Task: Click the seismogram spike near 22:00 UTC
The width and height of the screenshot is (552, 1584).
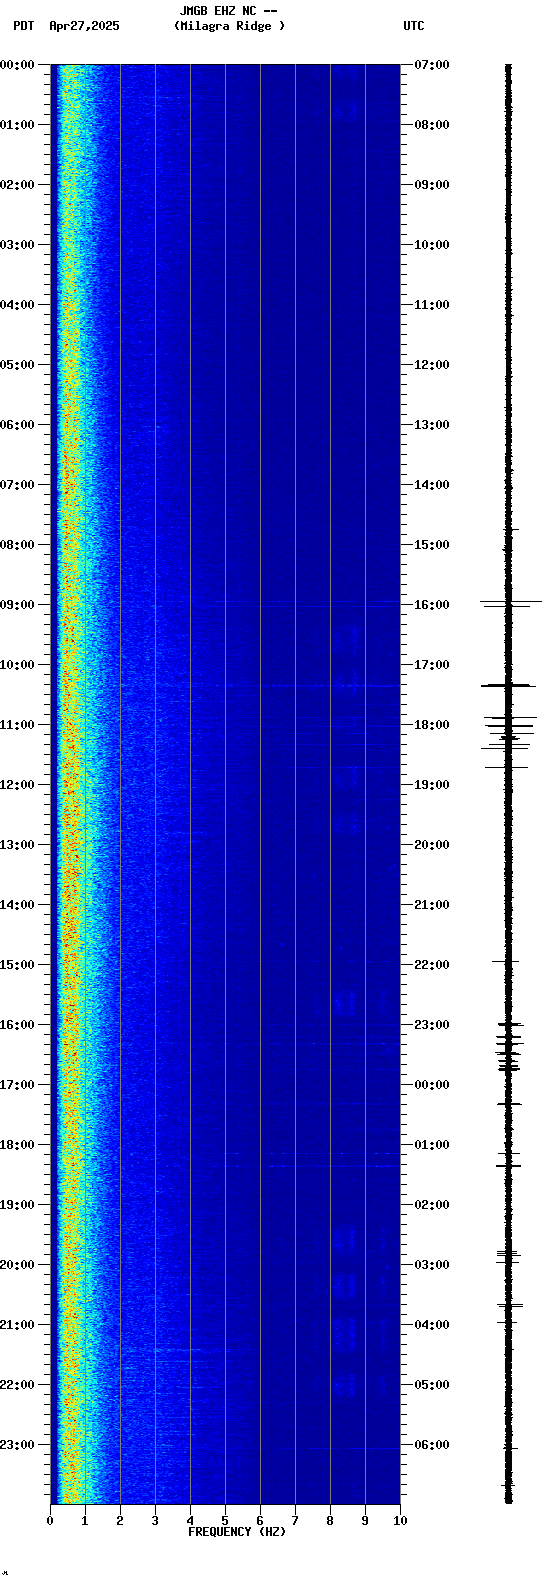Action: (x=506, y=961)
